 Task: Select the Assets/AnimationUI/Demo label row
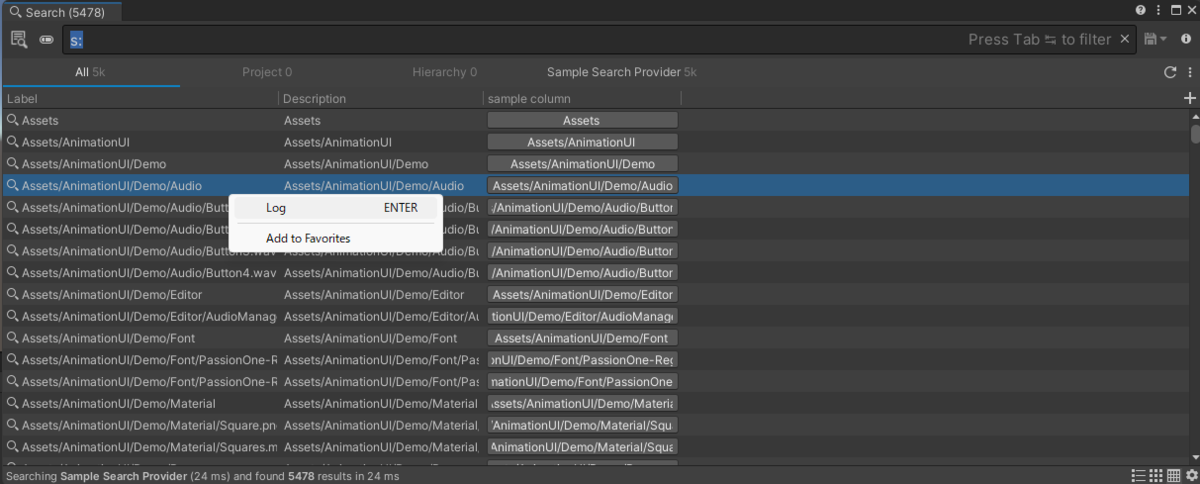pos(94,164)
